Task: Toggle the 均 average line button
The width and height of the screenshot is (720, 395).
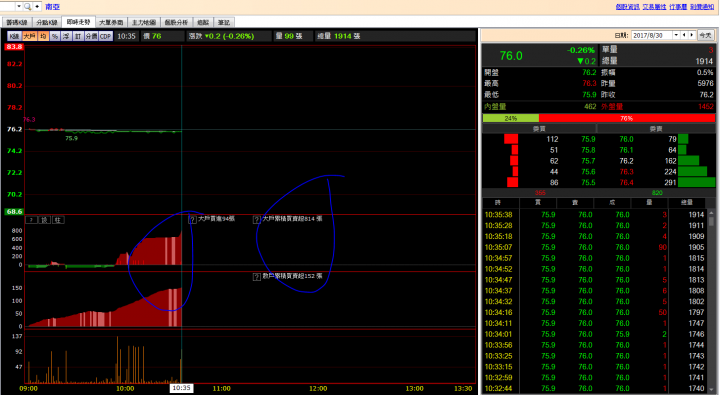Action: [44, 36]
